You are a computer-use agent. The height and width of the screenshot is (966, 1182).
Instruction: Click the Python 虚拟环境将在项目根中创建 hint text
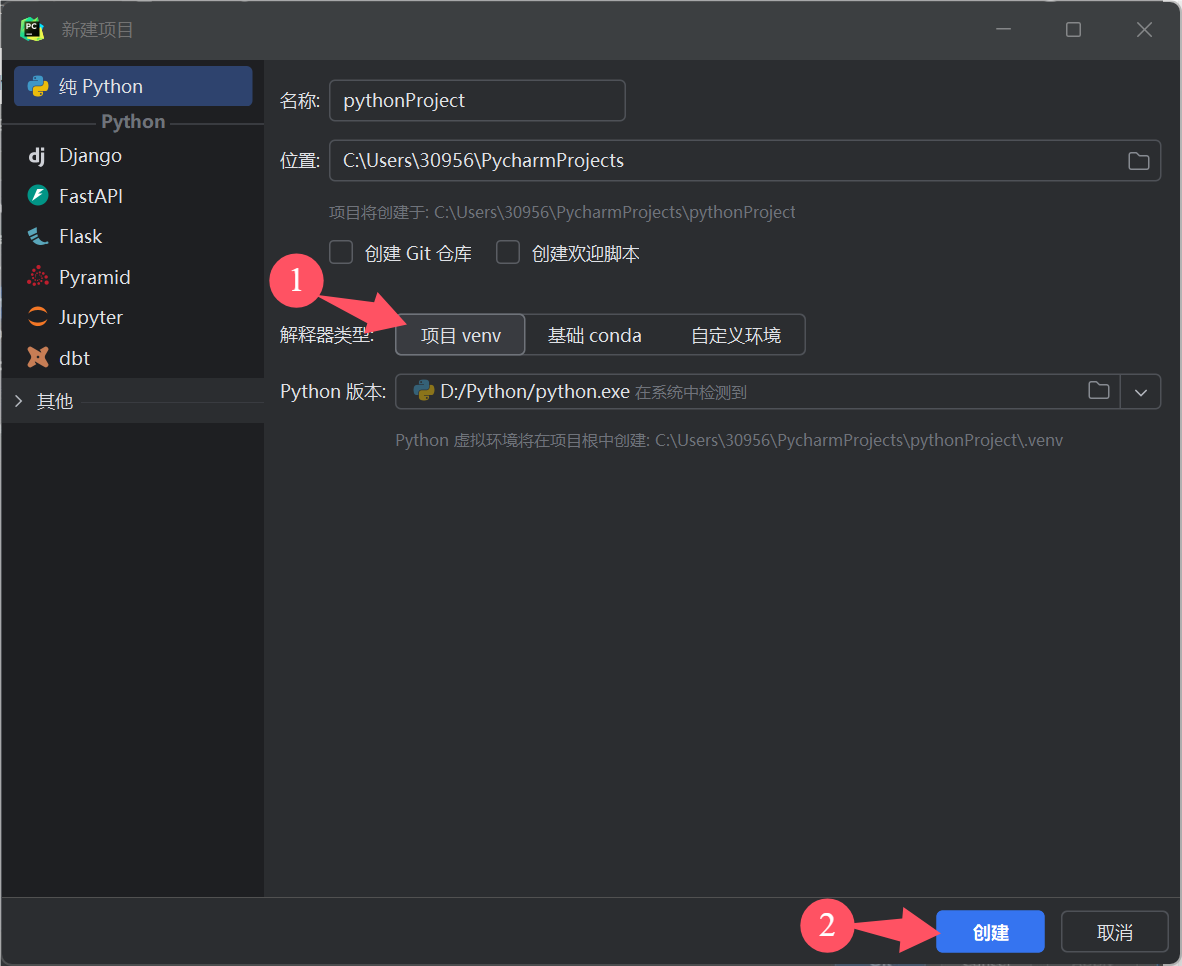click(x=729, y=440)
